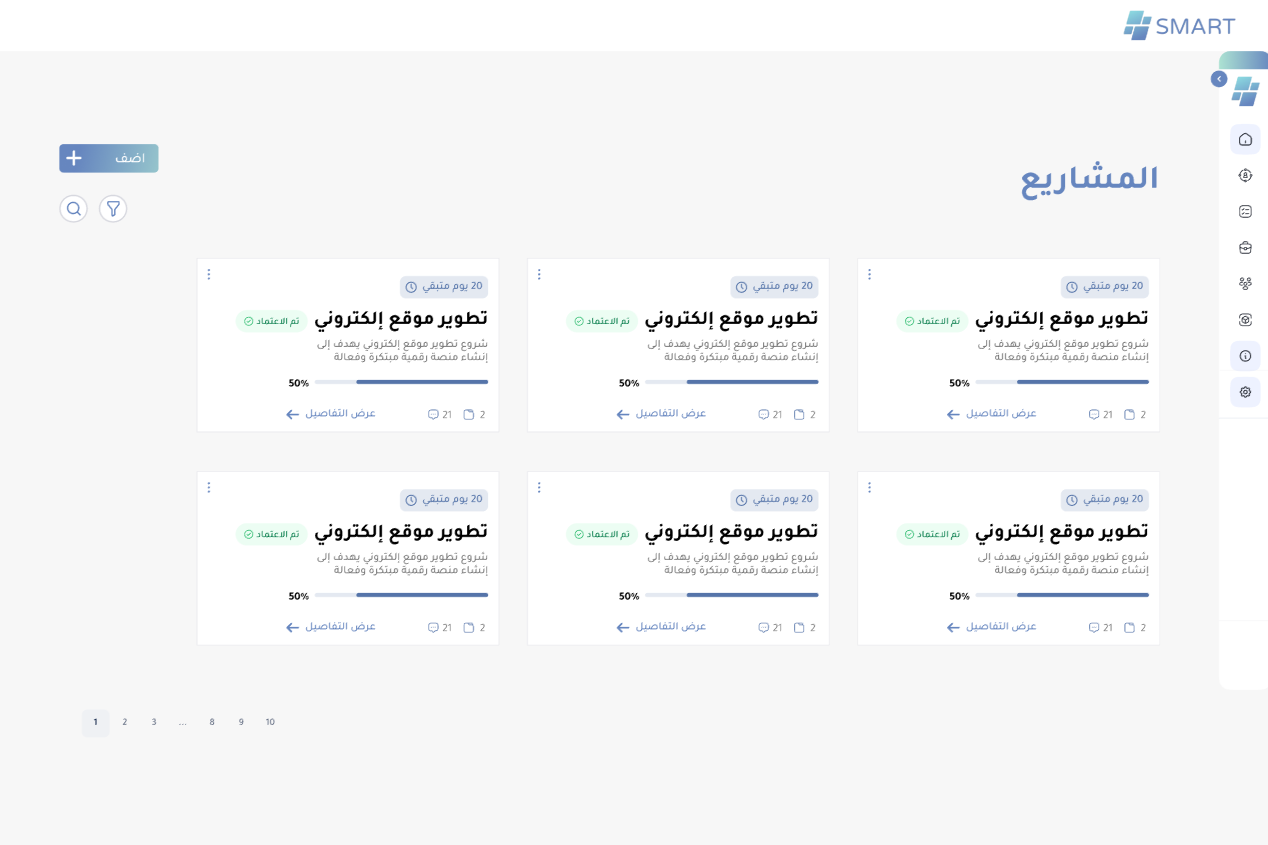Viewport: 1268px width, 845px height.
Task: Open search using the magnifier icon
Action: point(73,209)
